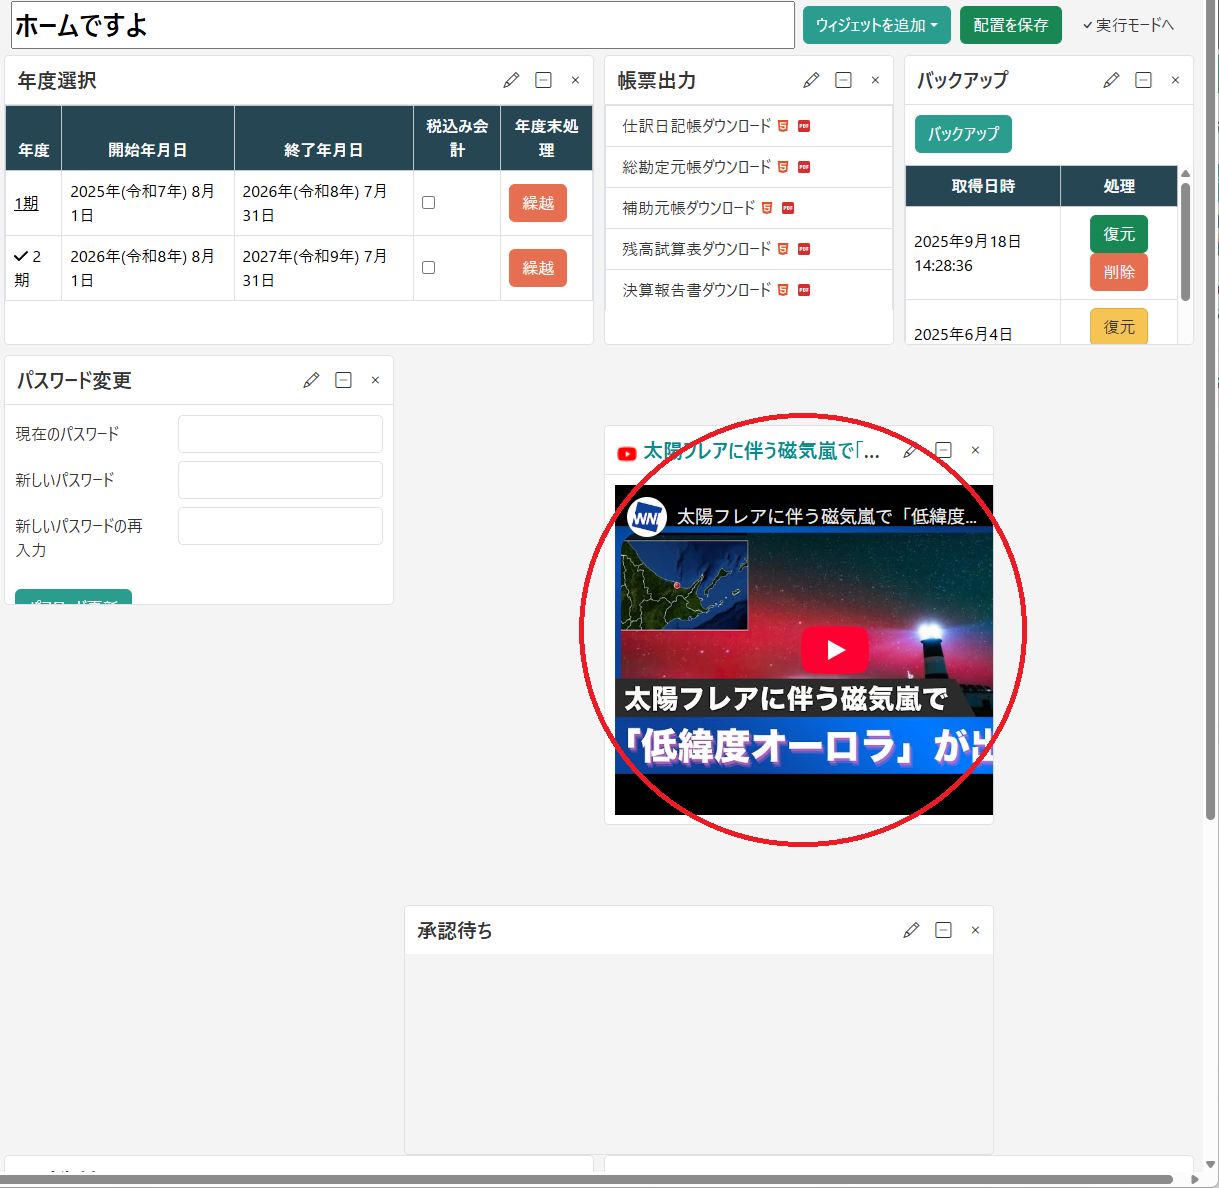
Task: Open the ウィジェットを追加 dropdown
Action: [x=876, y=25]
